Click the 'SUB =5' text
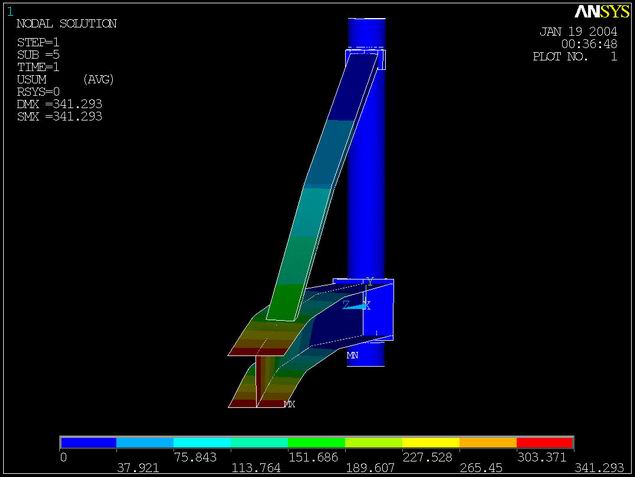 (x=38, y=55)
